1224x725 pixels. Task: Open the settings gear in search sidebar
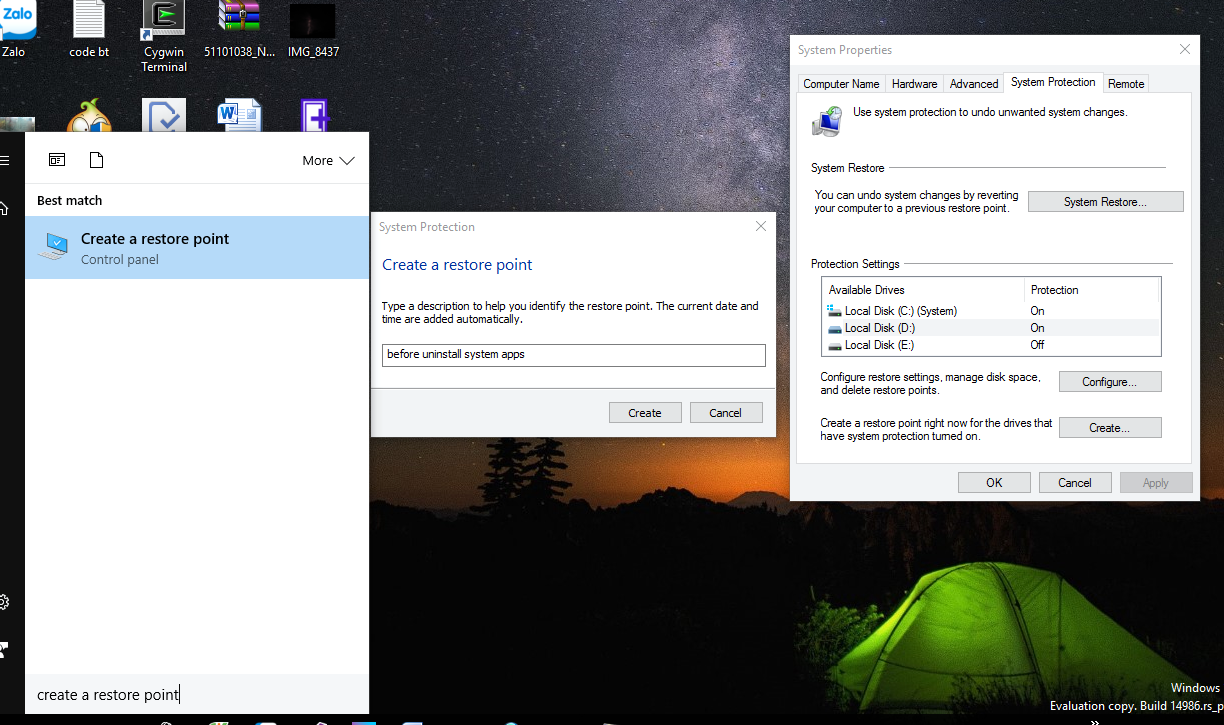tap(4, 602)
